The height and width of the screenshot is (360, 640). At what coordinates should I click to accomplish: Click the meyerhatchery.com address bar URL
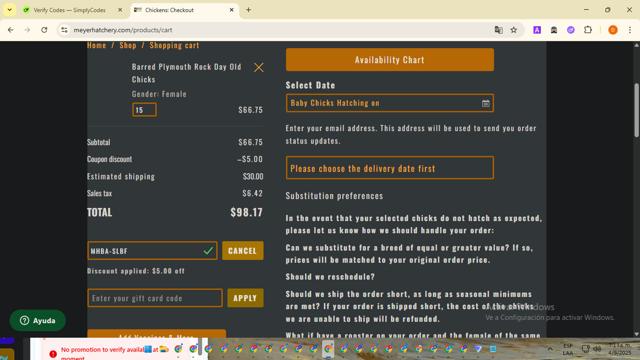[x=123, y=30]
